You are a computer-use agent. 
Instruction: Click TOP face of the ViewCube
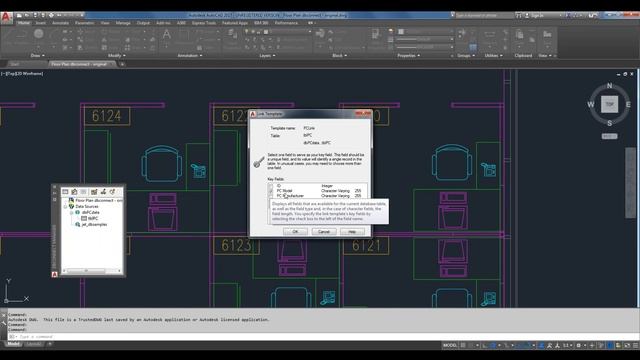pyautogui.click(x=609, y=104)
